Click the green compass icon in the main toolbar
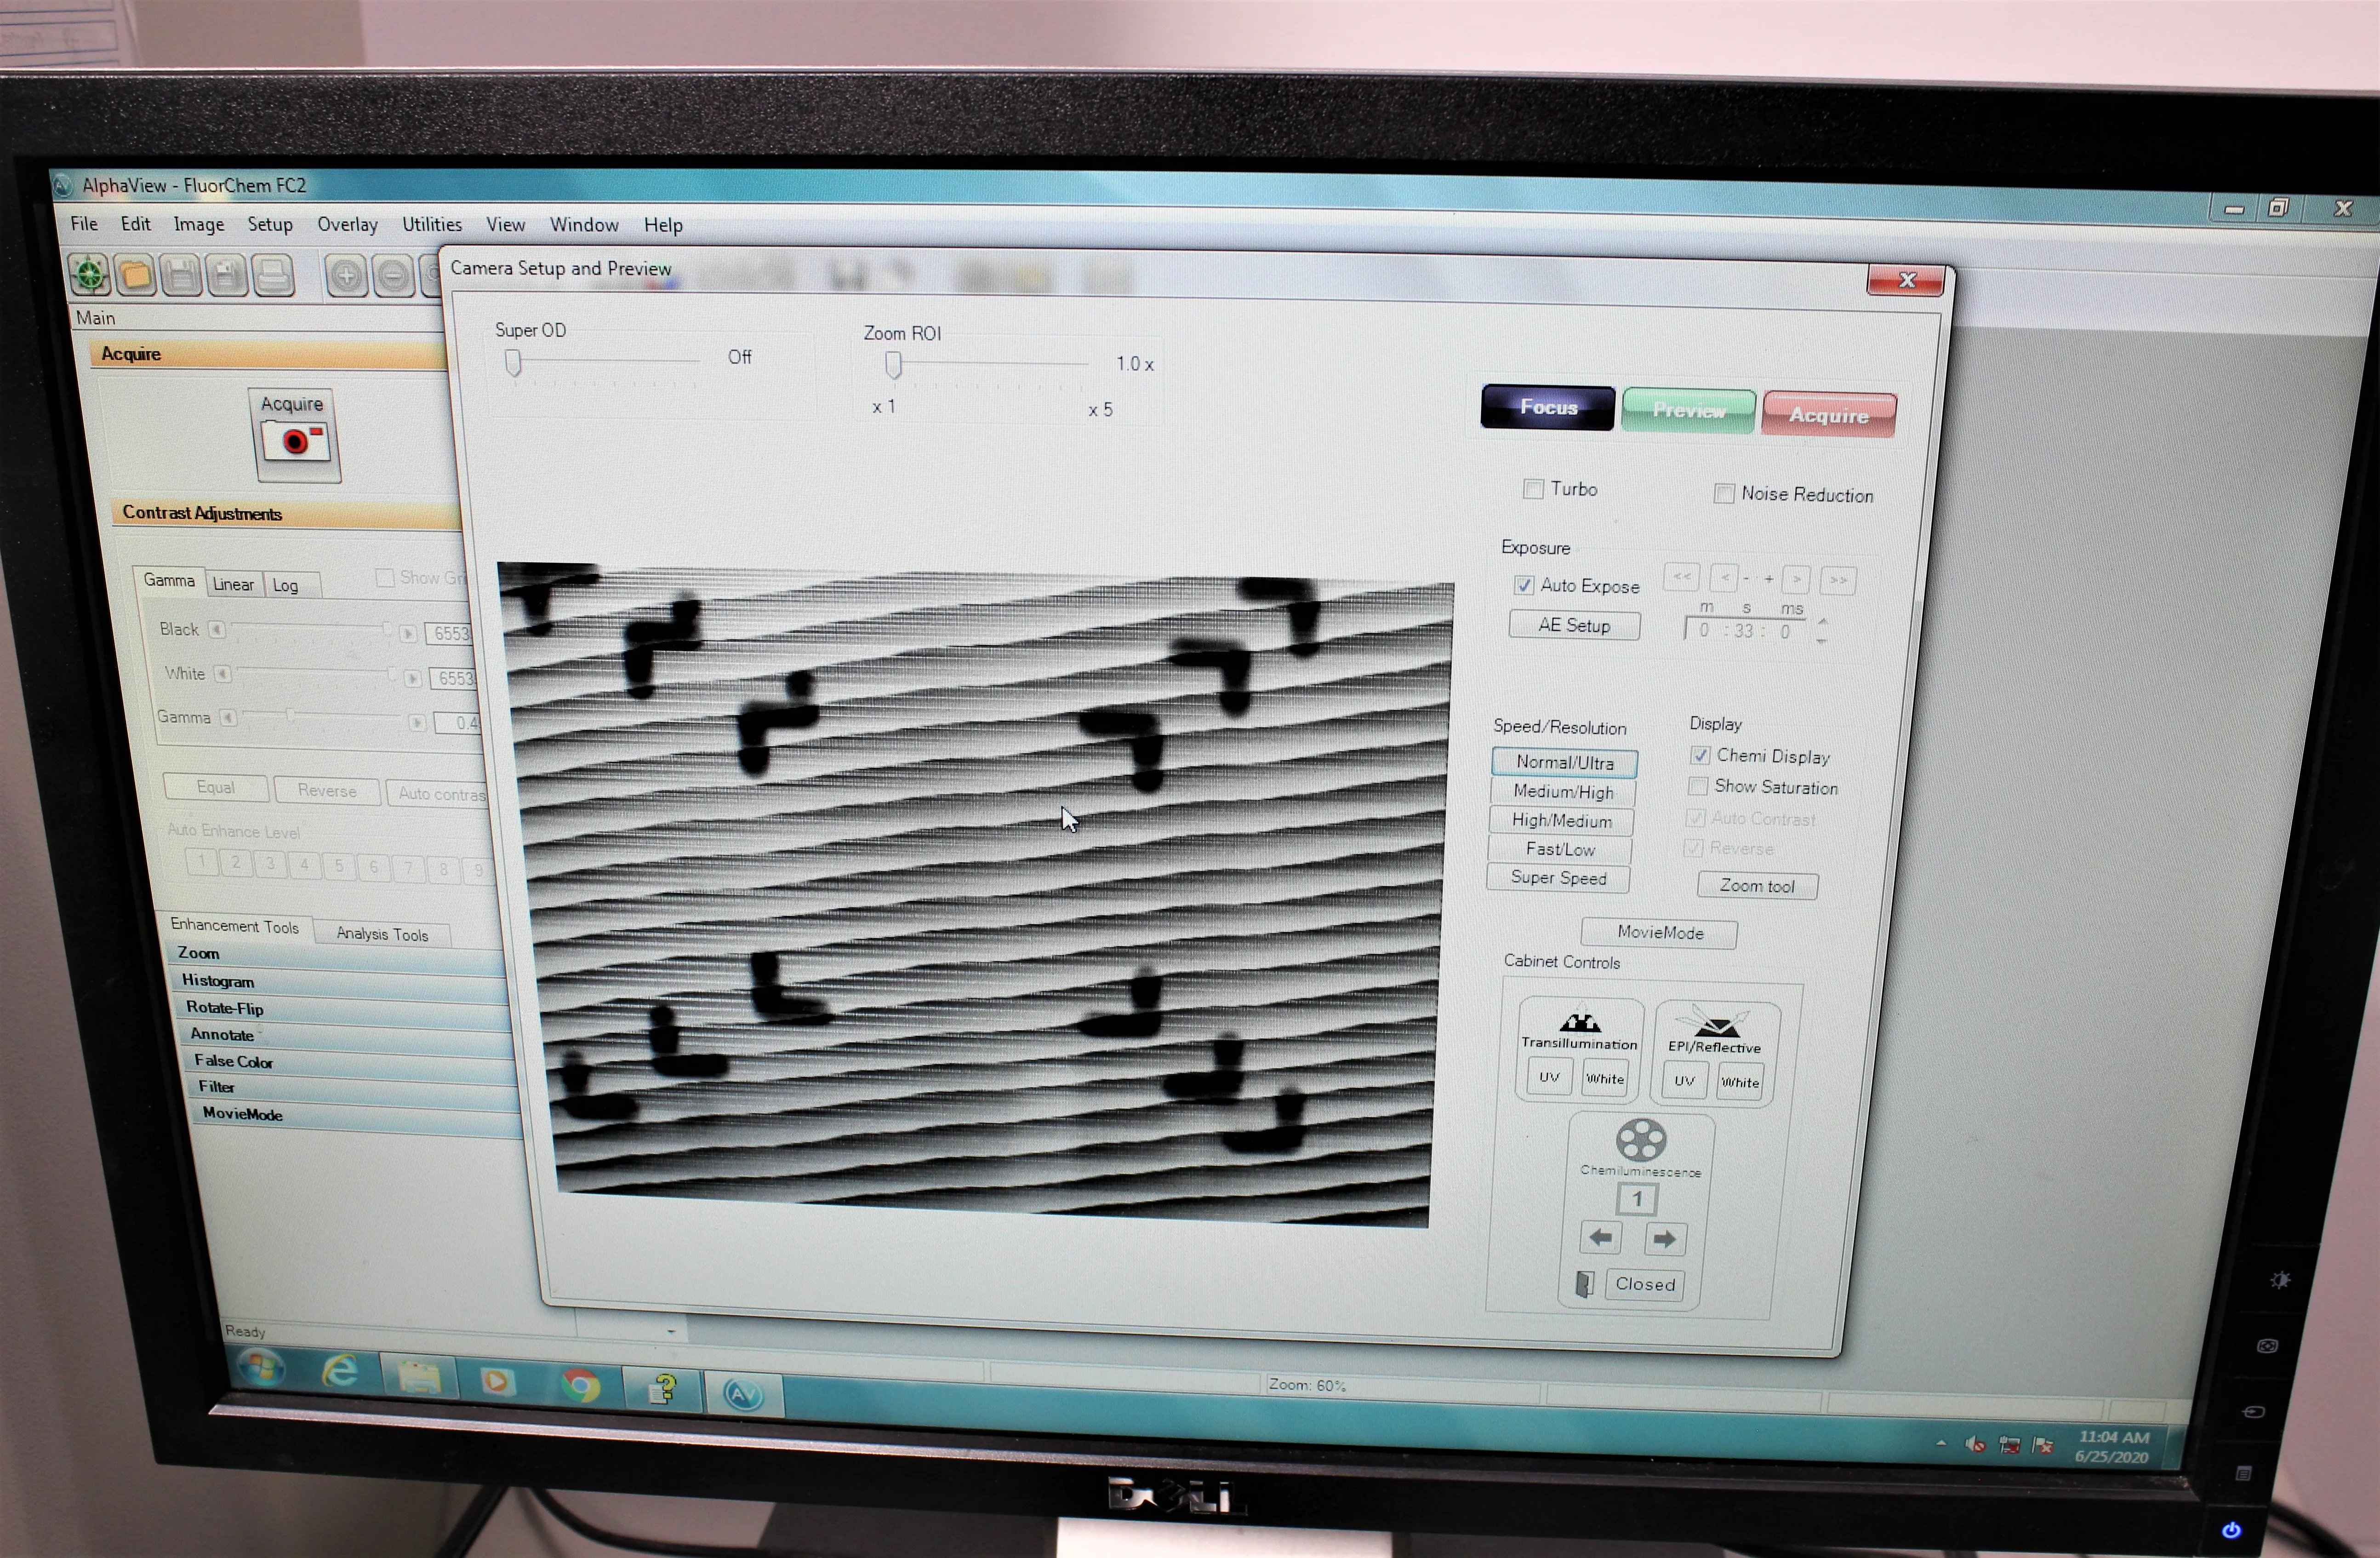 tap(90, 274)
